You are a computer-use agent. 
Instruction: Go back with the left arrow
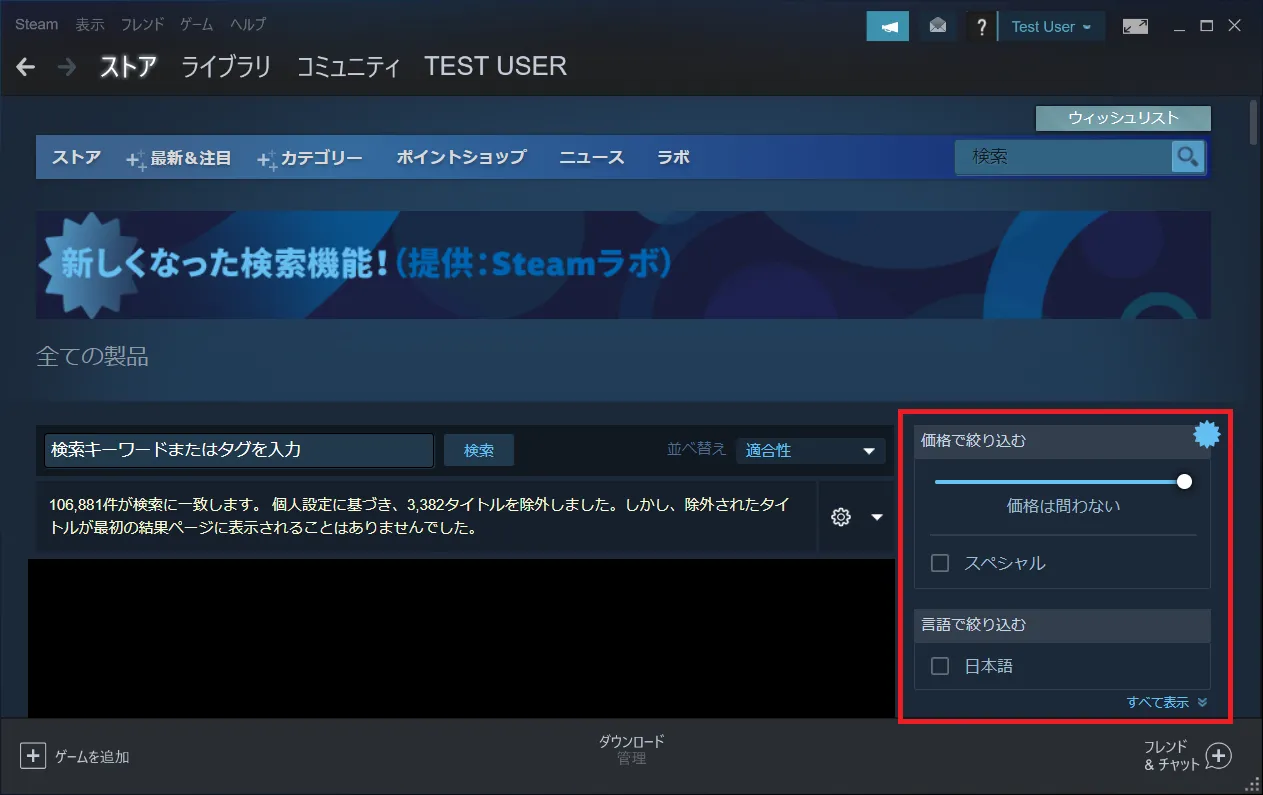[x=26, y=67]
